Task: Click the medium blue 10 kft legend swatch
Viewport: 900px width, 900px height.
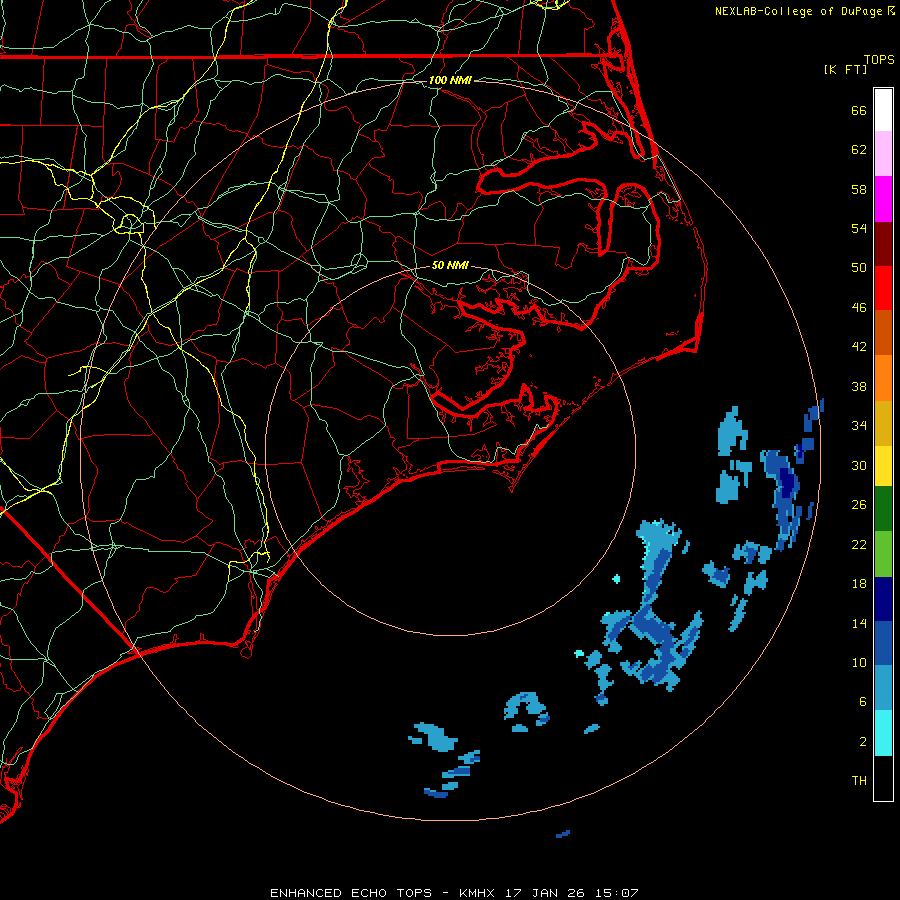Action: (883, 643)
